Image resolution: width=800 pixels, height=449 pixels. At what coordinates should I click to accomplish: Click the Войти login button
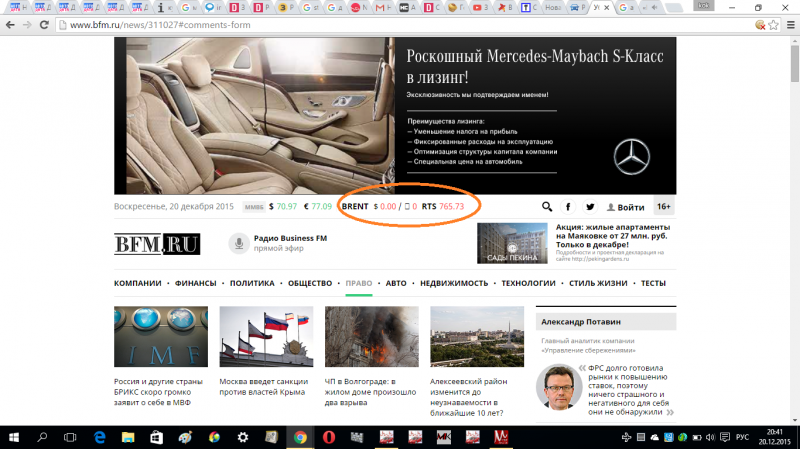click(x=625, y=207)
